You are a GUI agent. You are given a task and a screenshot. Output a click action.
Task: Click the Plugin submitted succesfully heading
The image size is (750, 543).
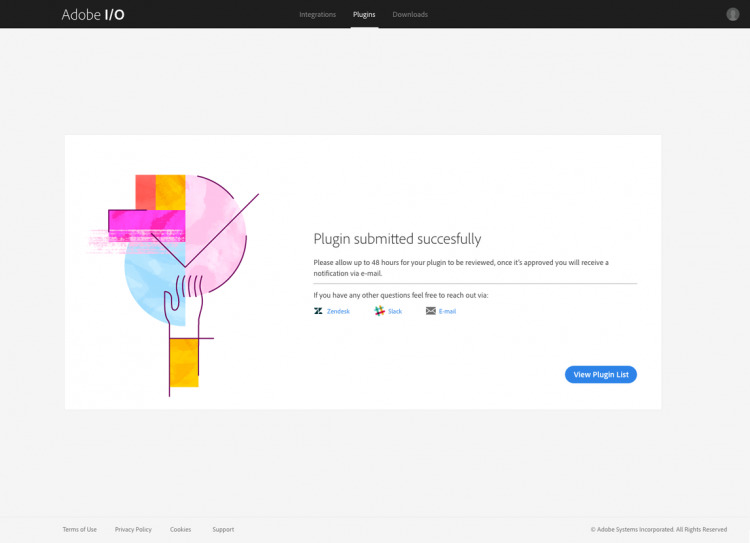point(397,239)
